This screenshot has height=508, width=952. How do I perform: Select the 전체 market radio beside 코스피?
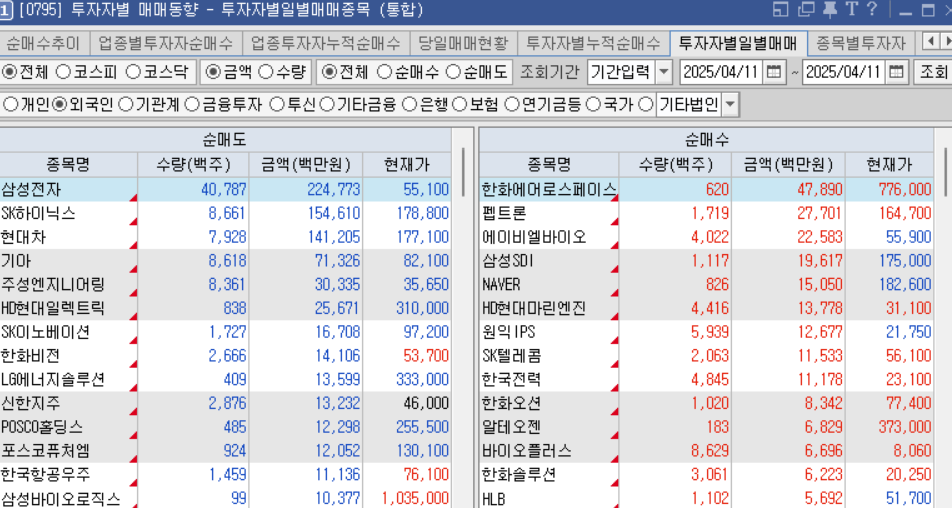click(x=10, y=72)
